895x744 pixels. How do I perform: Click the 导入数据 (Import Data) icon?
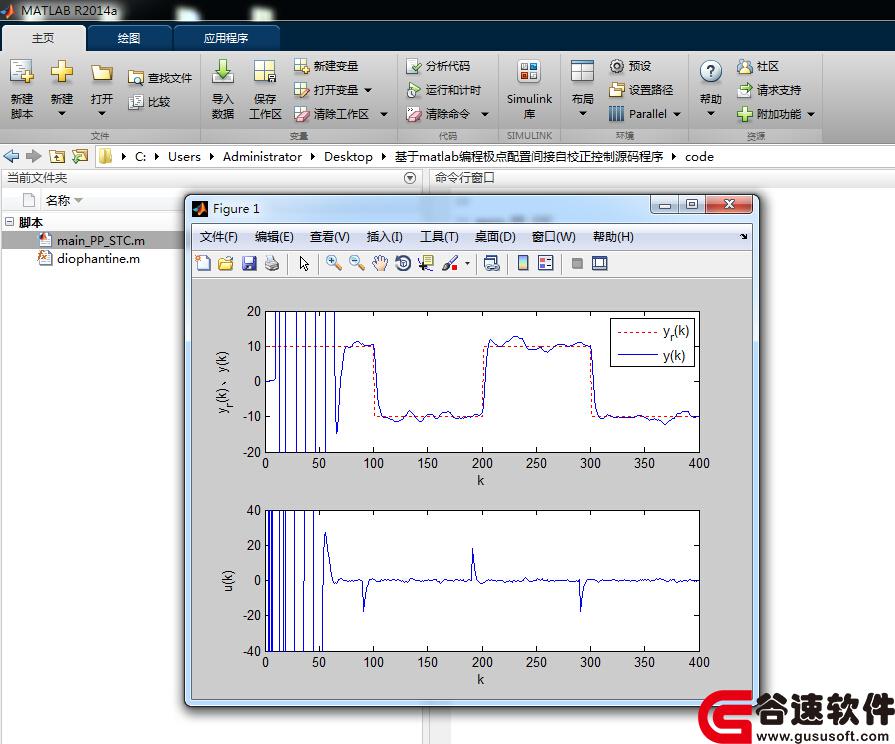[223, 89]
